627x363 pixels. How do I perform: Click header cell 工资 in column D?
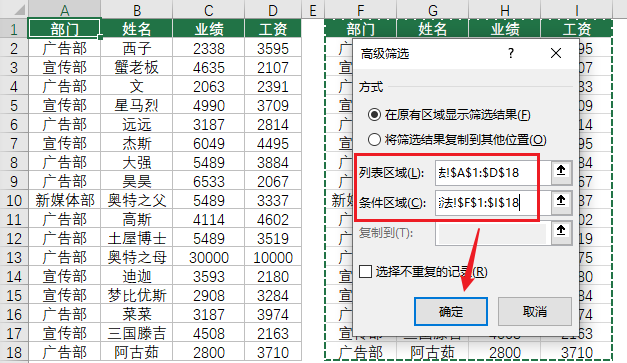pyautogui.click(x=273, y=29)
